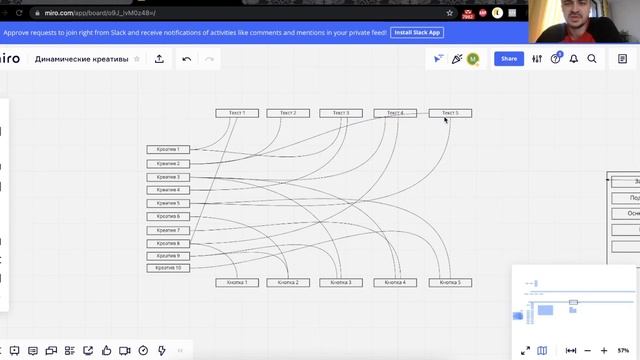
Task: Select the Текст 2 box
Action: 288,113
